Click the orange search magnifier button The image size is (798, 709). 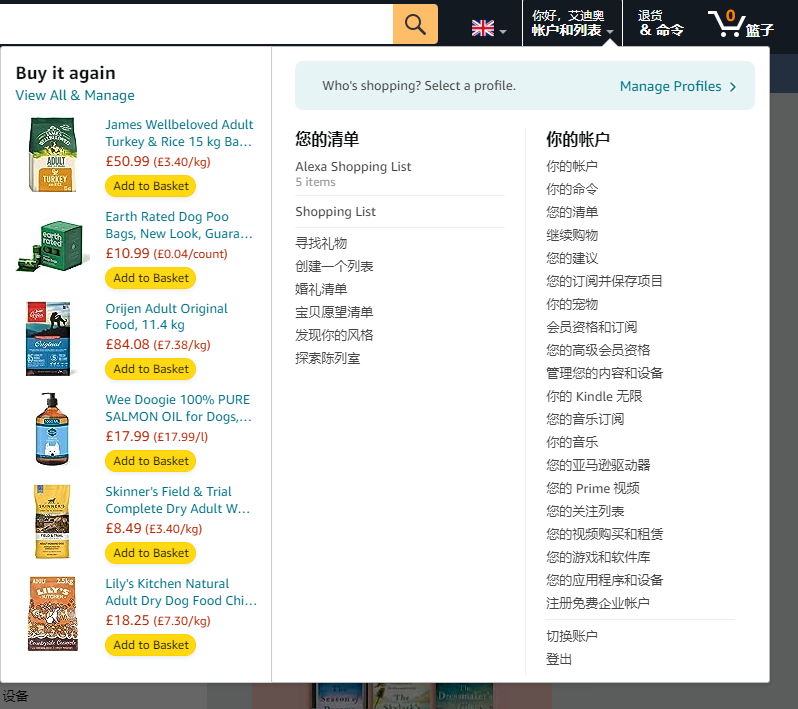tap(415, 24)
